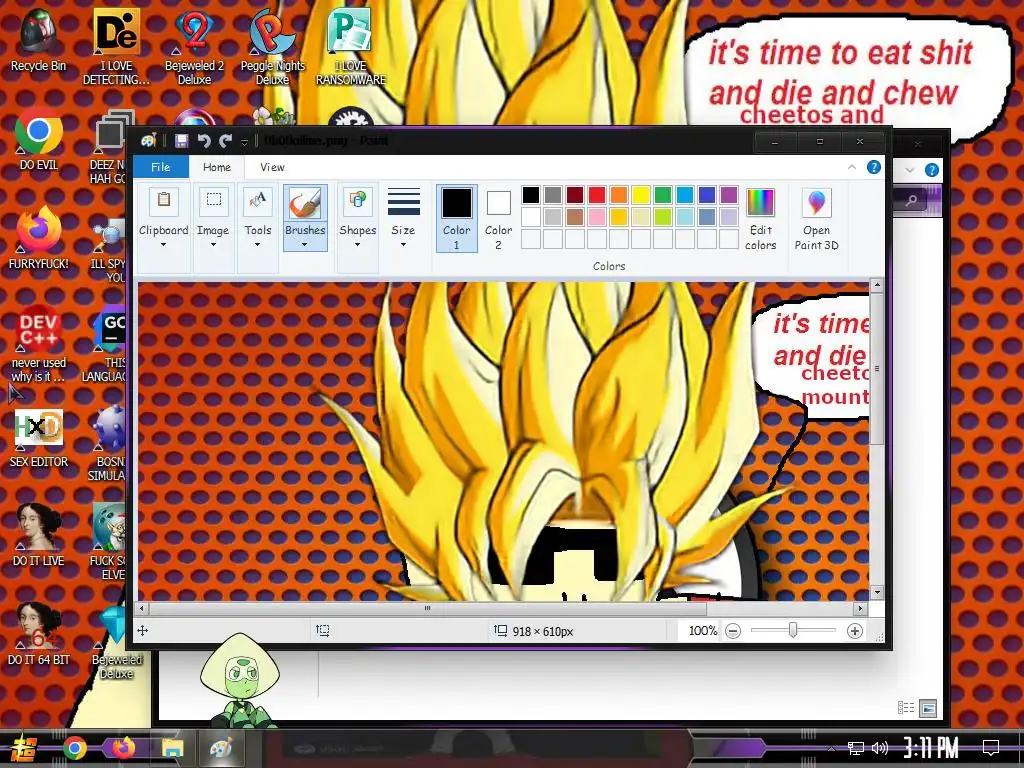Image resolution: width=1024 pixels, height=768 pixels.
Task: Click the Image selection icon
Action: (214, 201)
